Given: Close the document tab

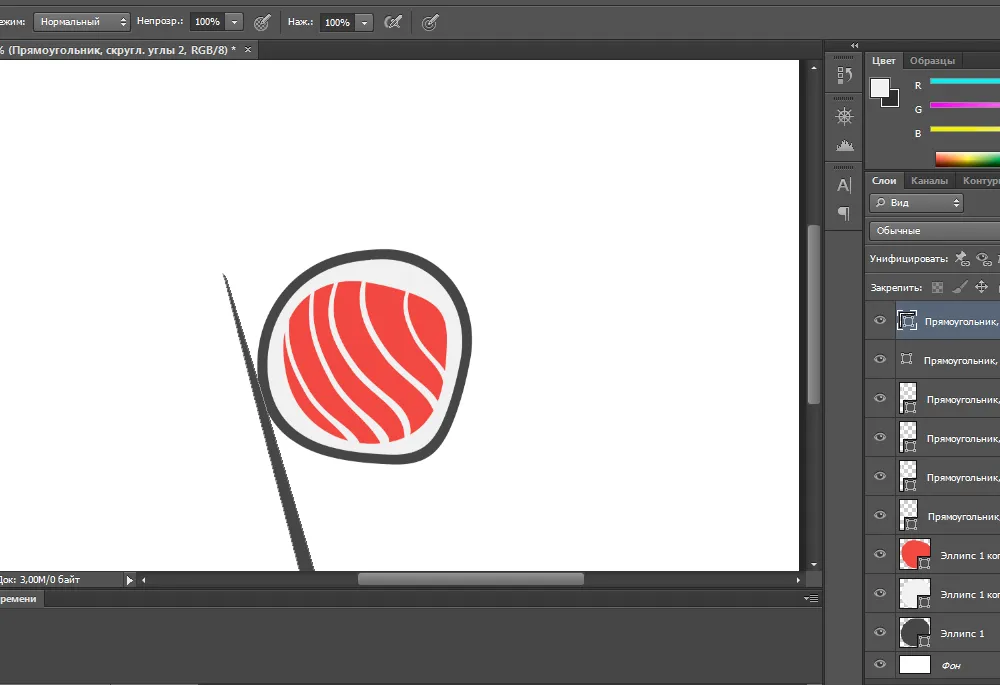Looking at the screenshot, I should [248, 50].
